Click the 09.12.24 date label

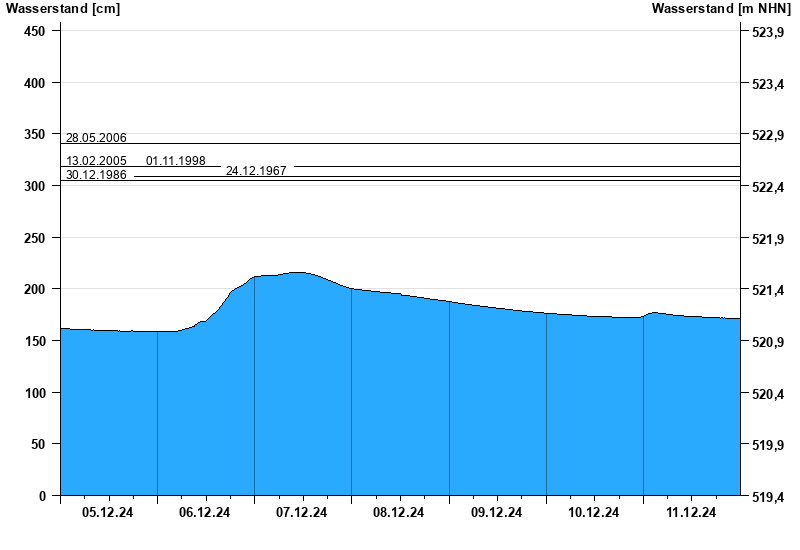pyautogui.click(x=496, y=513)
